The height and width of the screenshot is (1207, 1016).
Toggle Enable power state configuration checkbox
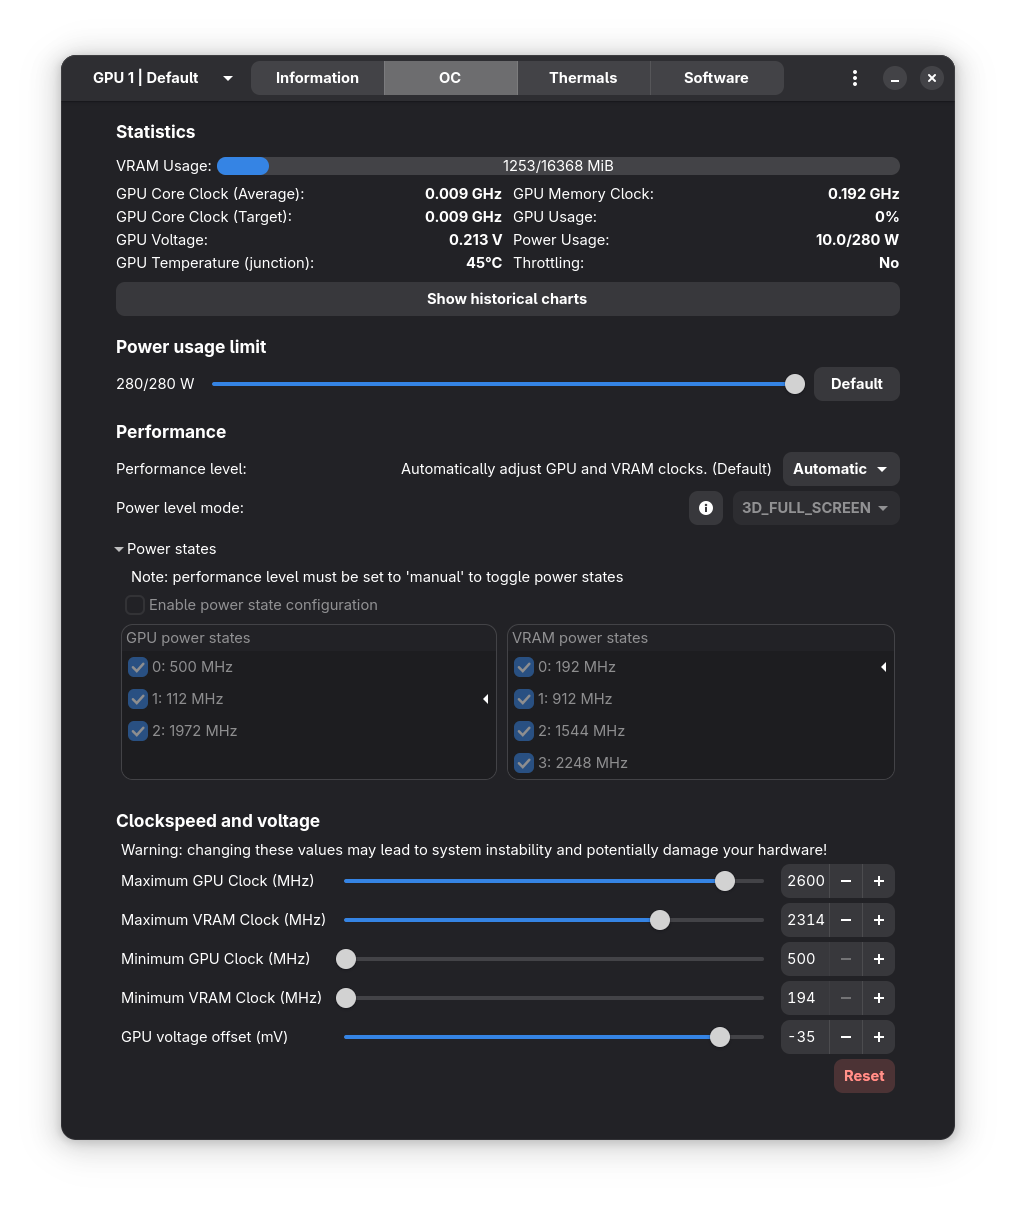pyautogui.click(x=135, y=605)
